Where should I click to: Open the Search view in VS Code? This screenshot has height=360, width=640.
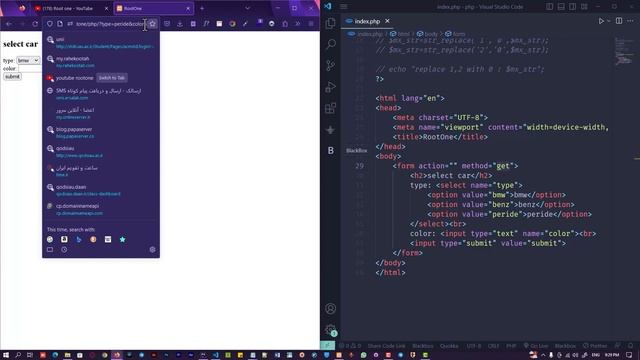coord(331,44)
